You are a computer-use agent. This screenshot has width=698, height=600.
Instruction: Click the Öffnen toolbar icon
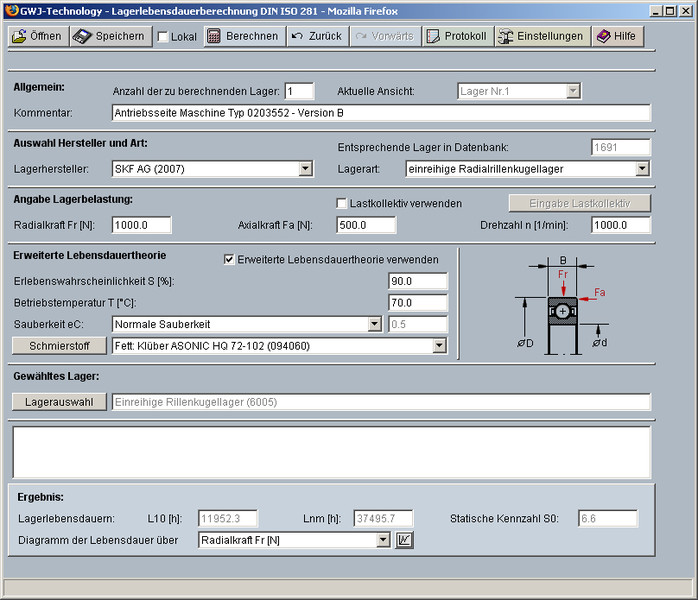tap(20, 36)
